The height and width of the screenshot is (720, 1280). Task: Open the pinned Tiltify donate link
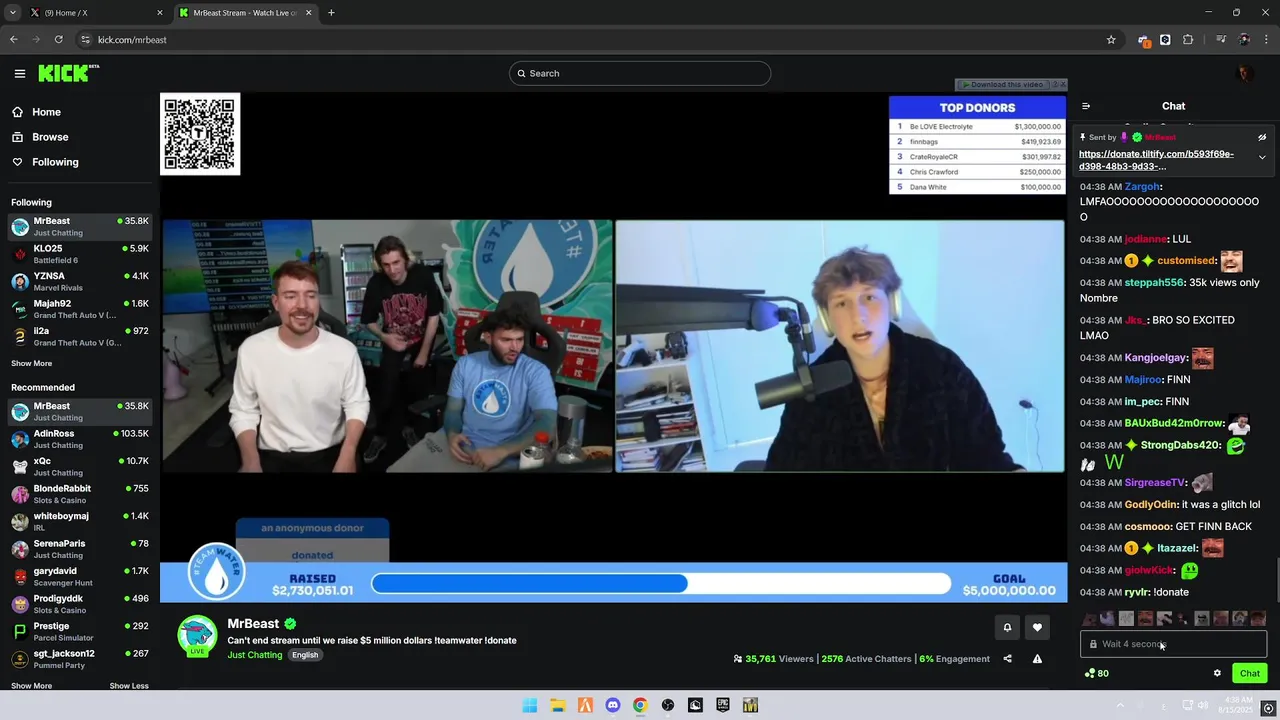point(1156,160)
